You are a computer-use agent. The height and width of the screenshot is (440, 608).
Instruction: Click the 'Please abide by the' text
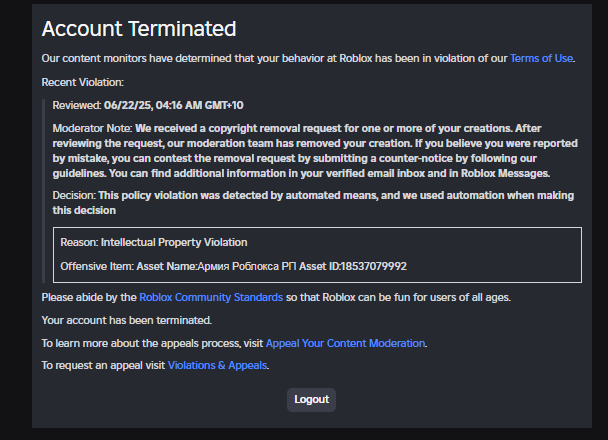click(89, 297)
